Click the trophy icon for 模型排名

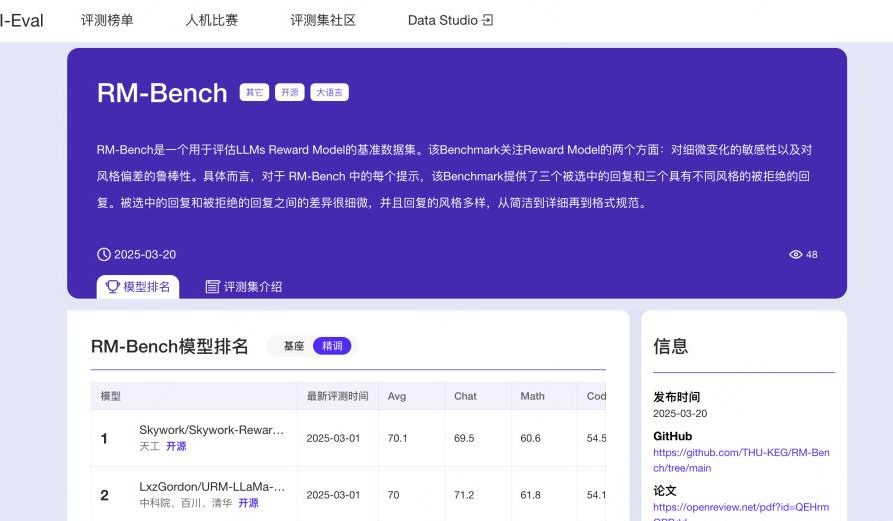point(113,287)
